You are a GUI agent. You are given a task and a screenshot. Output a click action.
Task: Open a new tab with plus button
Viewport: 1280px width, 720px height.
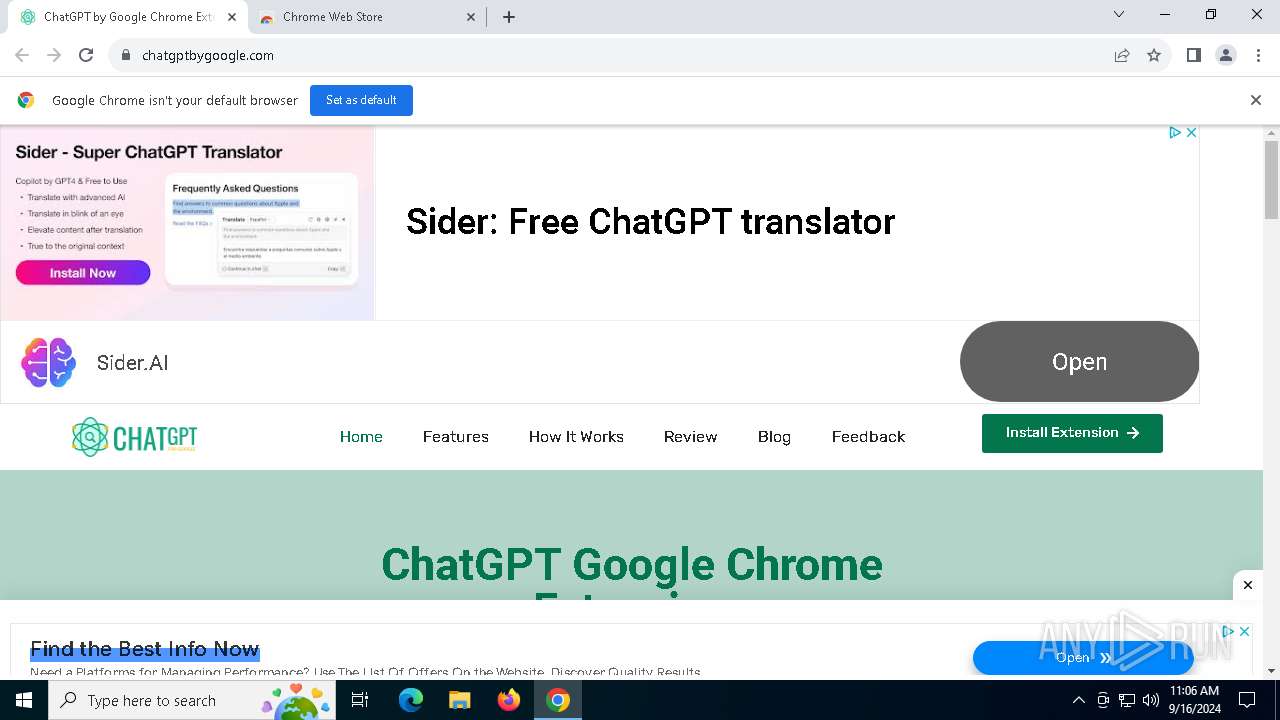(x=509, y=17)
